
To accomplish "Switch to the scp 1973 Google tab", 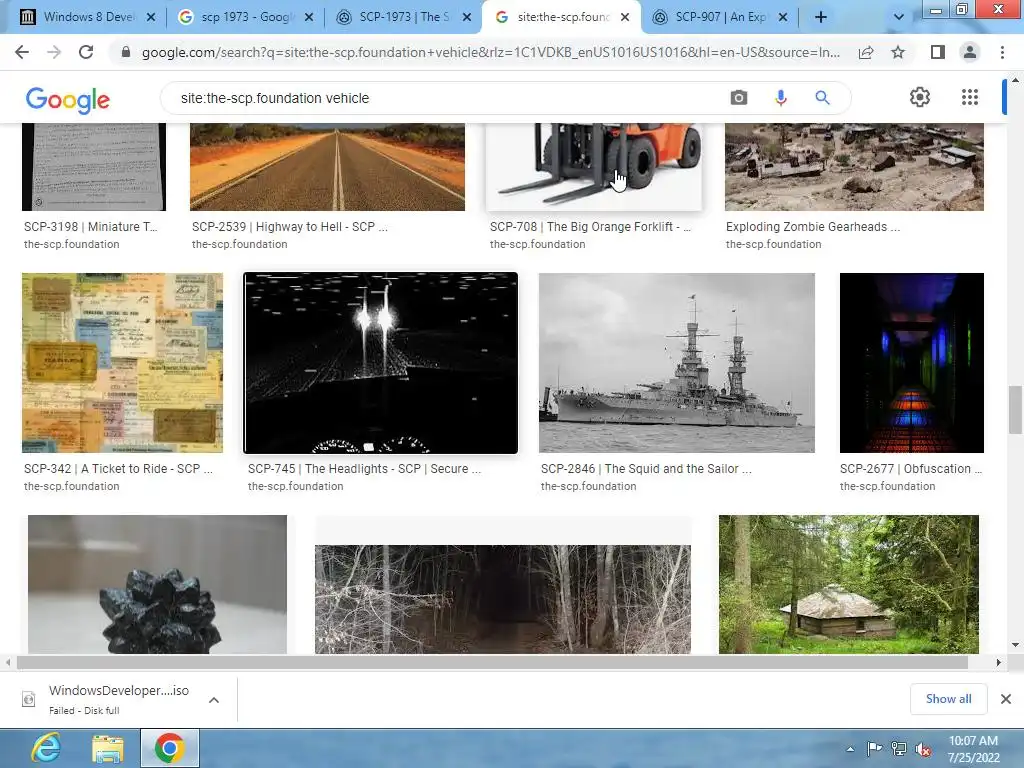I will pyautogui.click(x=244, y=17).
